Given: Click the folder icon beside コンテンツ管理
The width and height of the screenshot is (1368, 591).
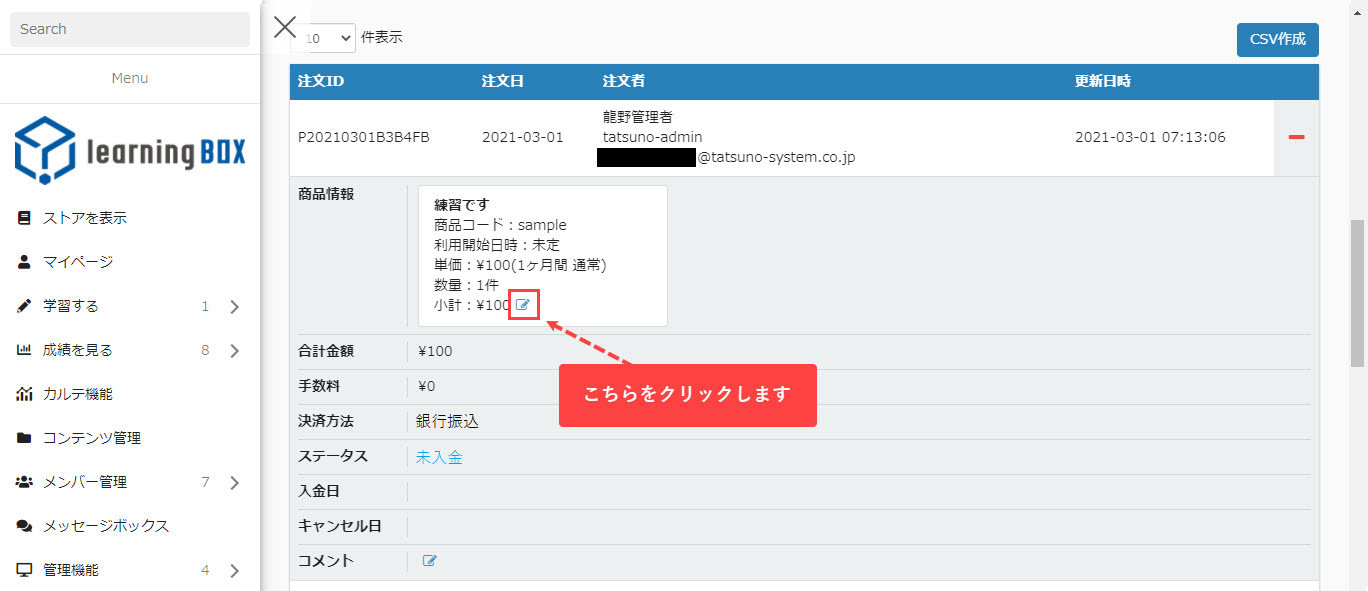Looking at the screenshot, I should [x=25, y=438].
